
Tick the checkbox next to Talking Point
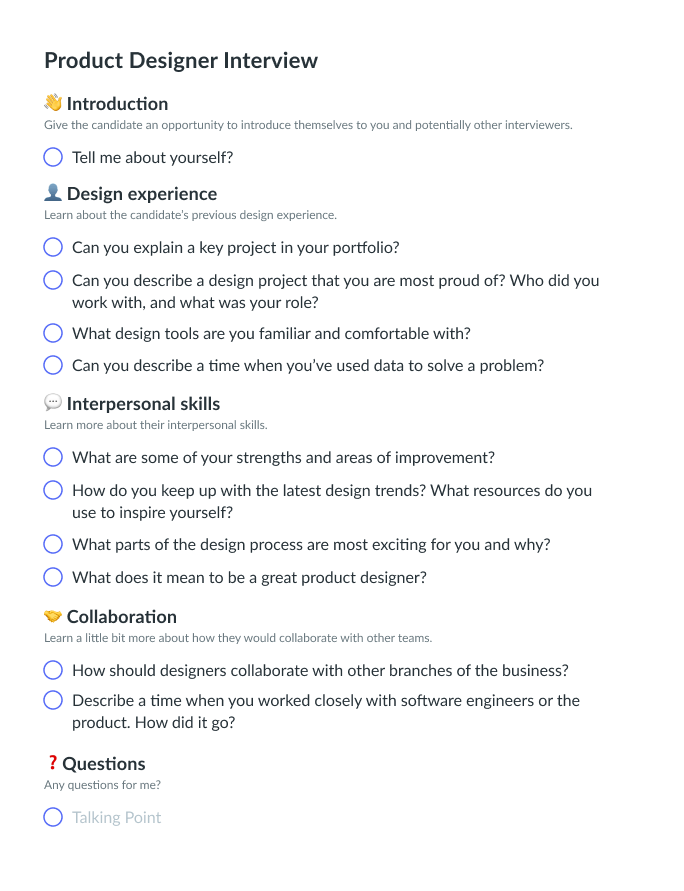53,817
